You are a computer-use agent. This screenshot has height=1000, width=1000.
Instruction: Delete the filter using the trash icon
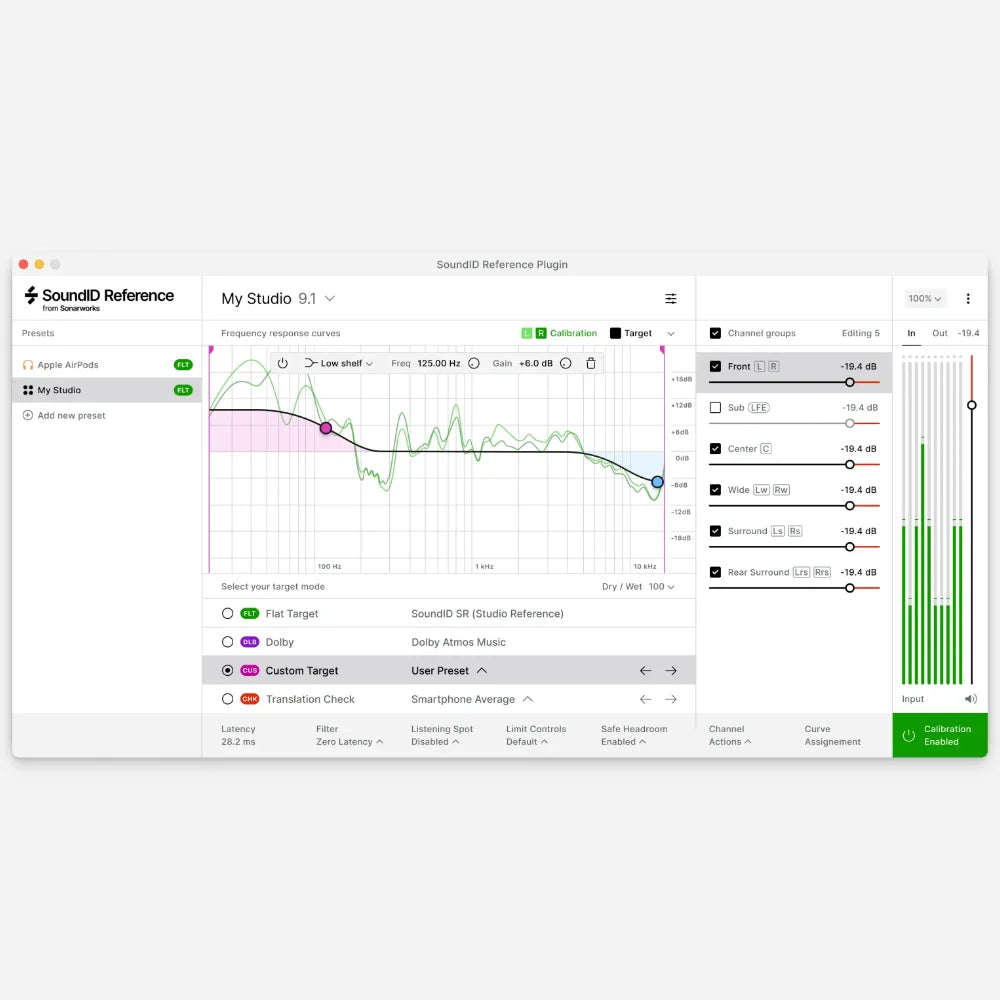click(x=591, y=363)
